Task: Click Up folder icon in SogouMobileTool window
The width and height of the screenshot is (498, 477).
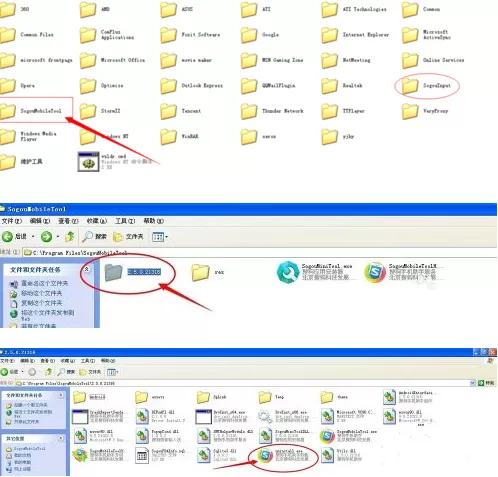Action: (x=70, y=237)
